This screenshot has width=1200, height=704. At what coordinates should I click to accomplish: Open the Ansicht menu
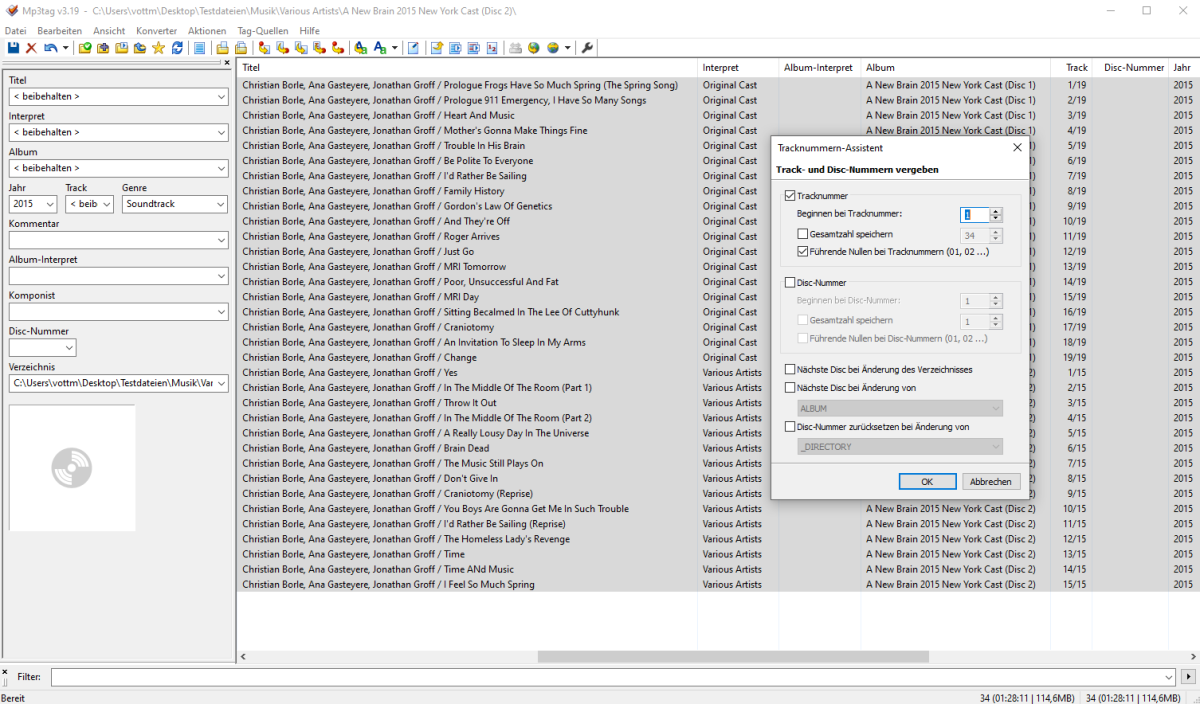[x=109, y=31]
